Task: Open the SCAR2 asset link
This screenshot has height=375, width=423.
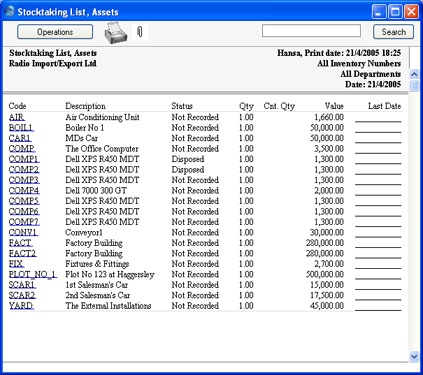Action: pyautogui.click(x=22, y=295)
